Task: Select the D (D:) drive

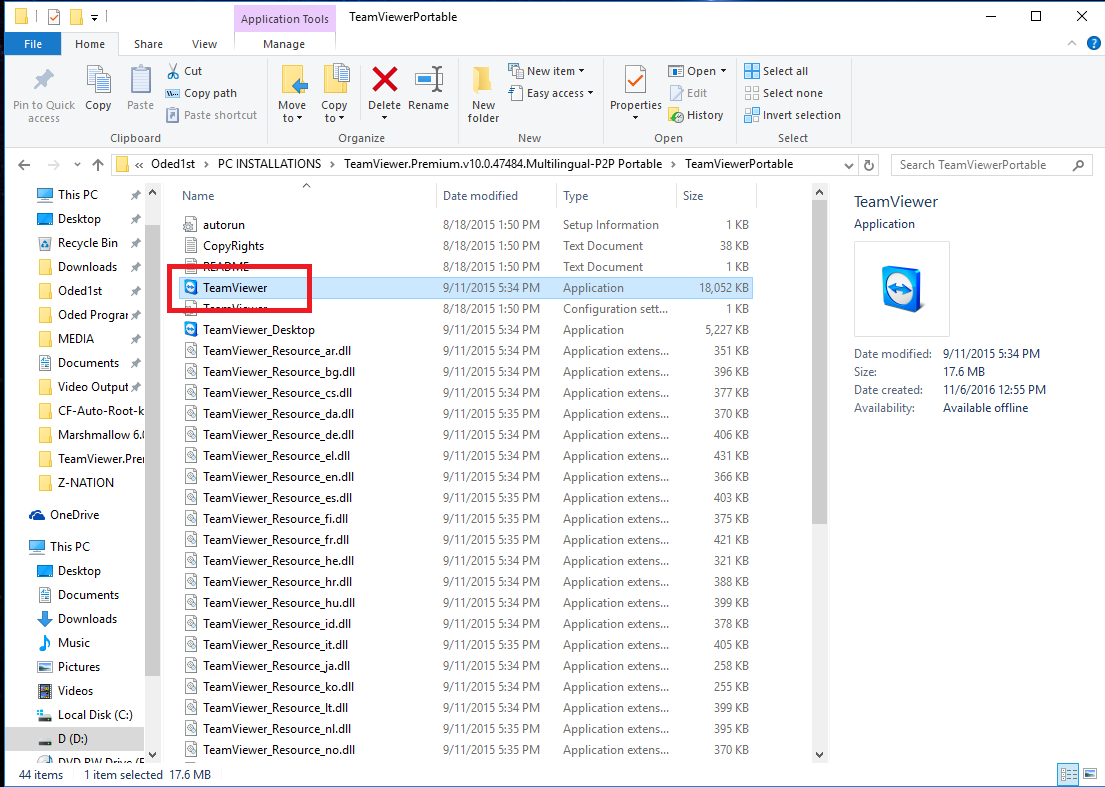Action: pyautogui.click(x=73, y=738)
